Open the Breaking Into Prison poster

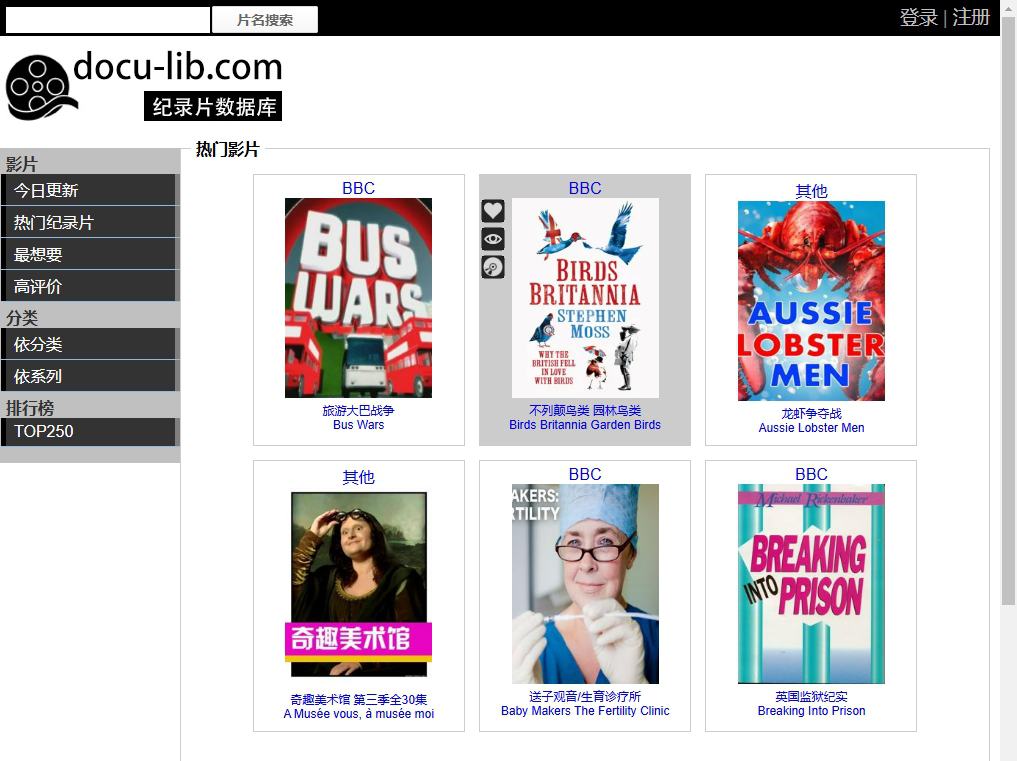point(811,584)
